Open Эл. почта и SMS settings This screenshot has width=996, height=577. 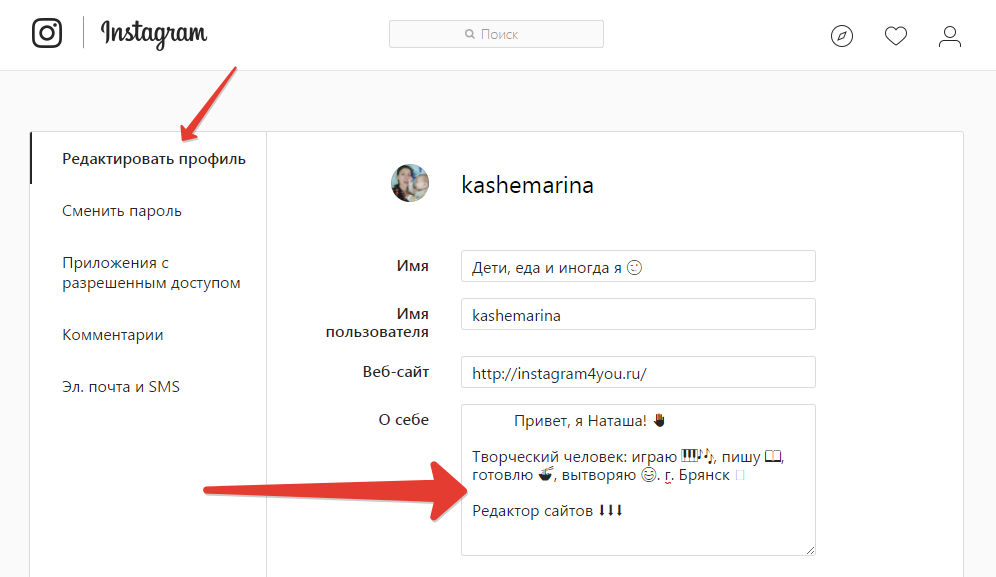click(x=121, y=387)
